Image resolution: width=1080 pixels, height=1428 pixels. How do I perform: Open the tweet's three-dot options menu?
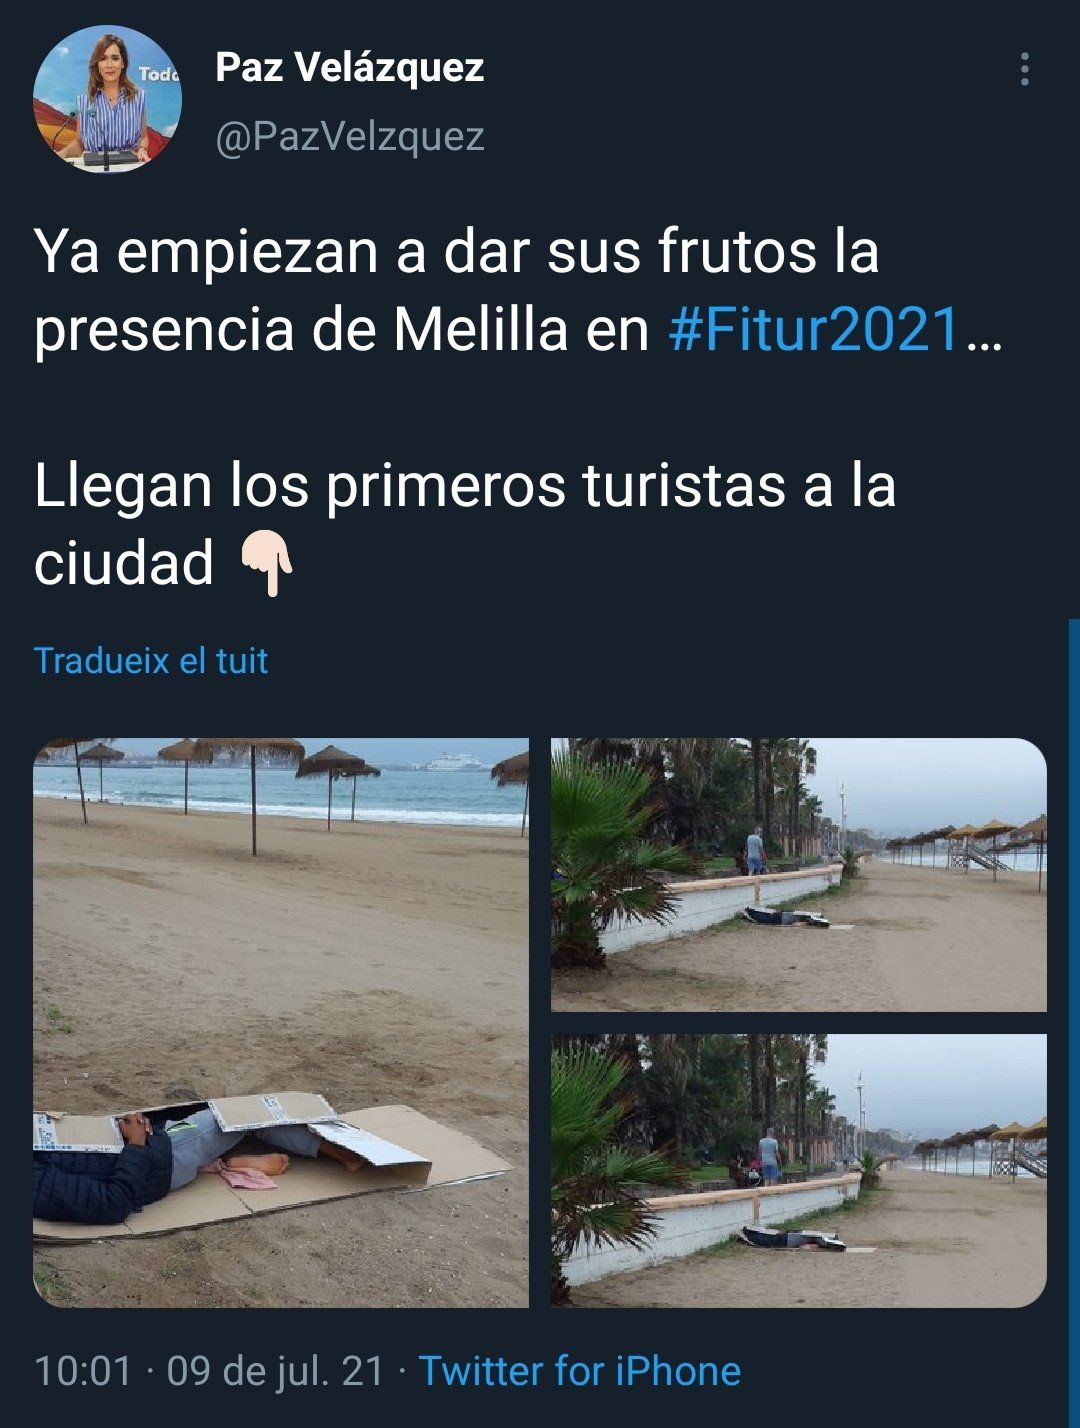pyautogui.click(x=1024, y=70)
